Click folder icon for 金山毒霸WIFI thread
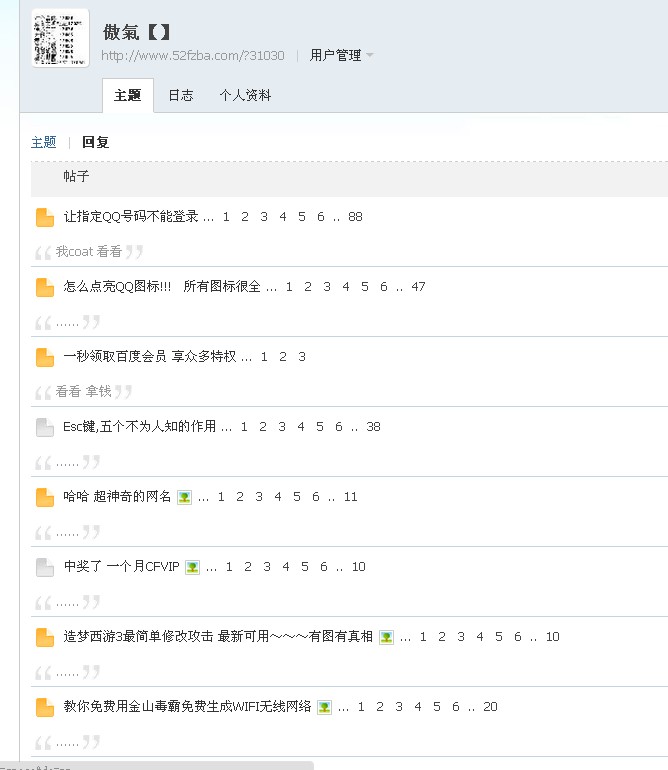 (x=45, y=707)
